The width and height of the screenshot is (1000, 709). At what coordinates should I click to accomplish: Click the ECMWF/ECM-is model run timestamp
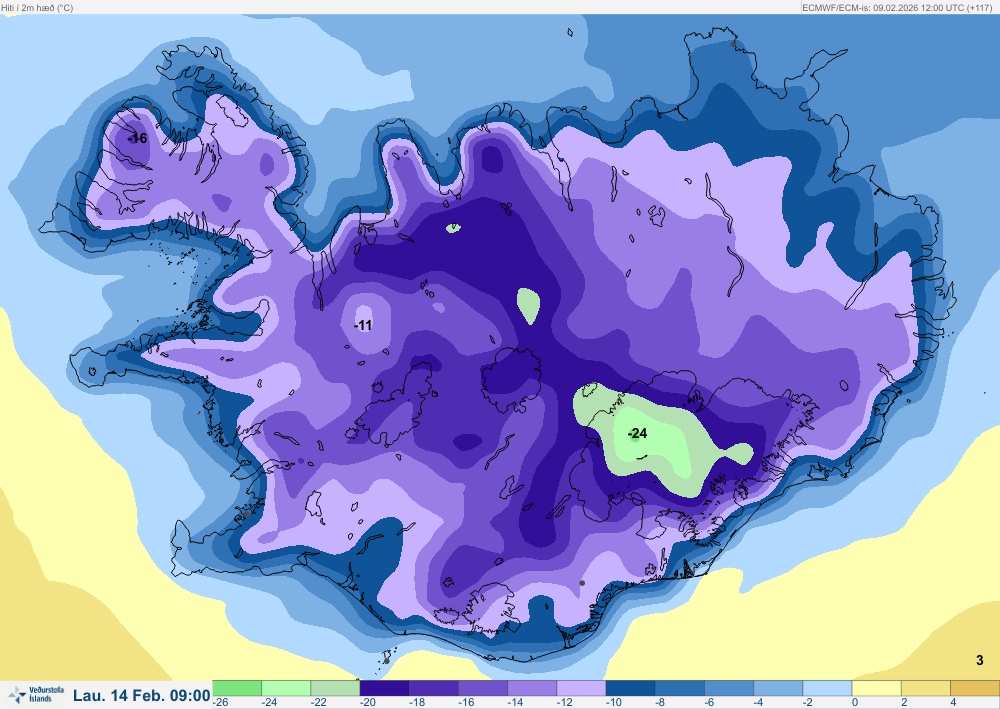[x=896, y=8]
